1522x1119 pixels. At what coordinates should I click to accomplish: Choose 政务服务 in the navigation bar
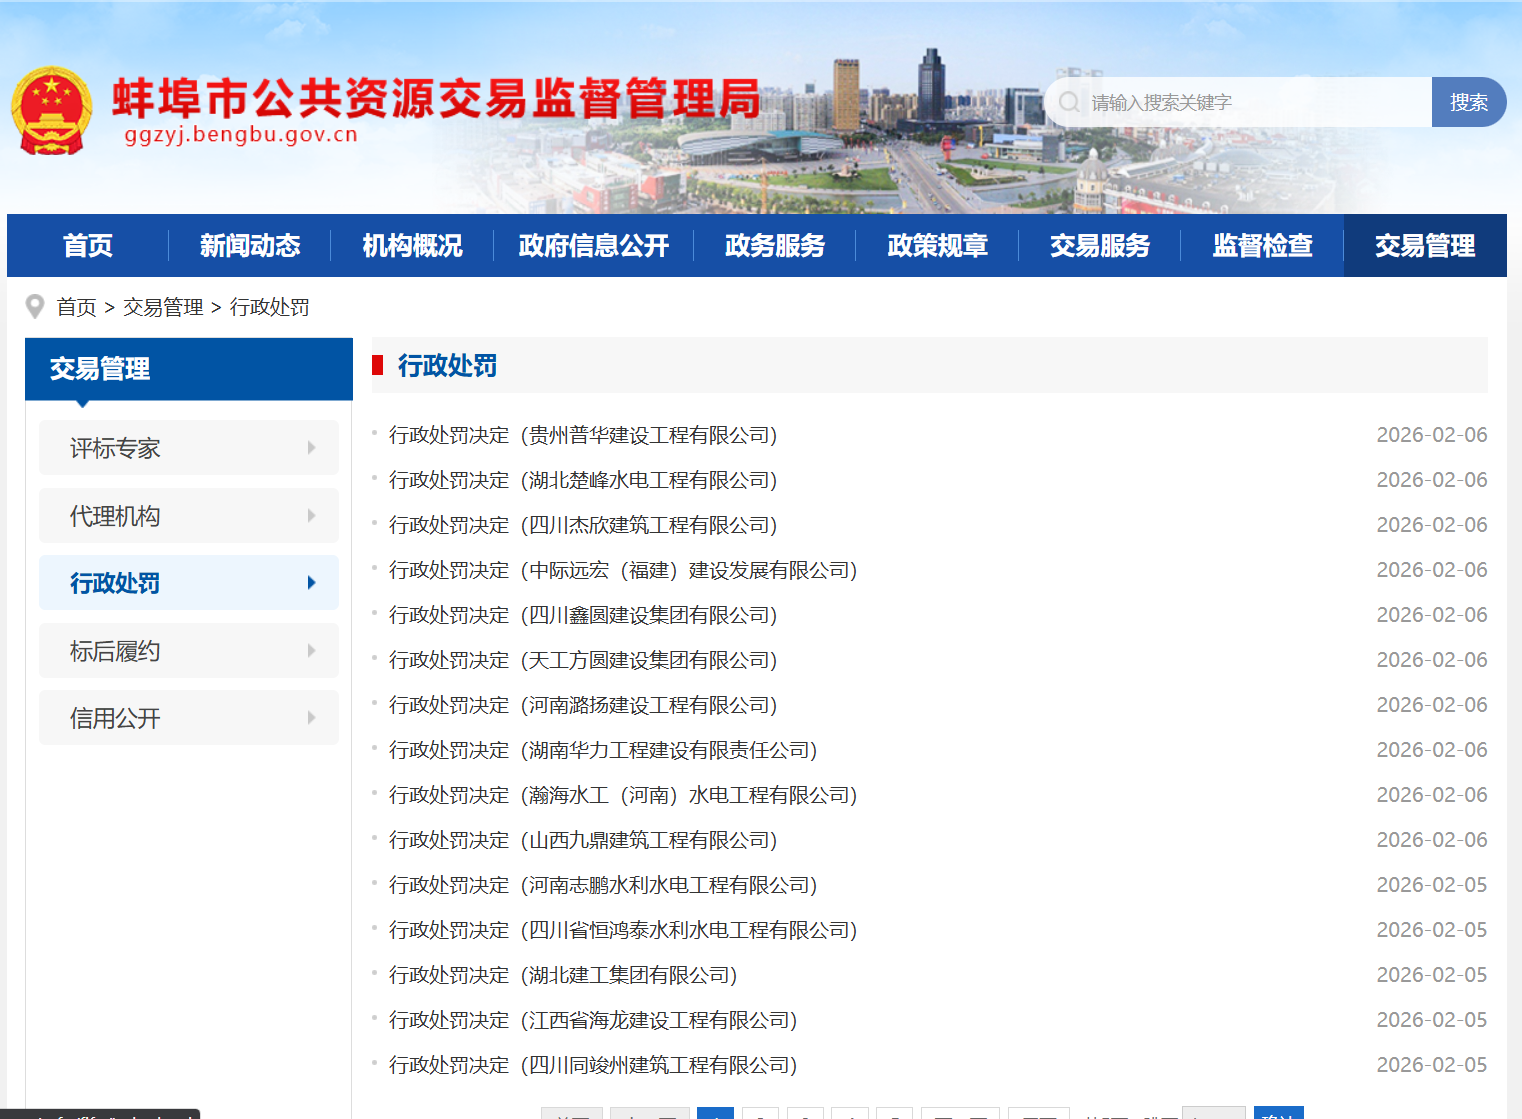click(775, 245)
